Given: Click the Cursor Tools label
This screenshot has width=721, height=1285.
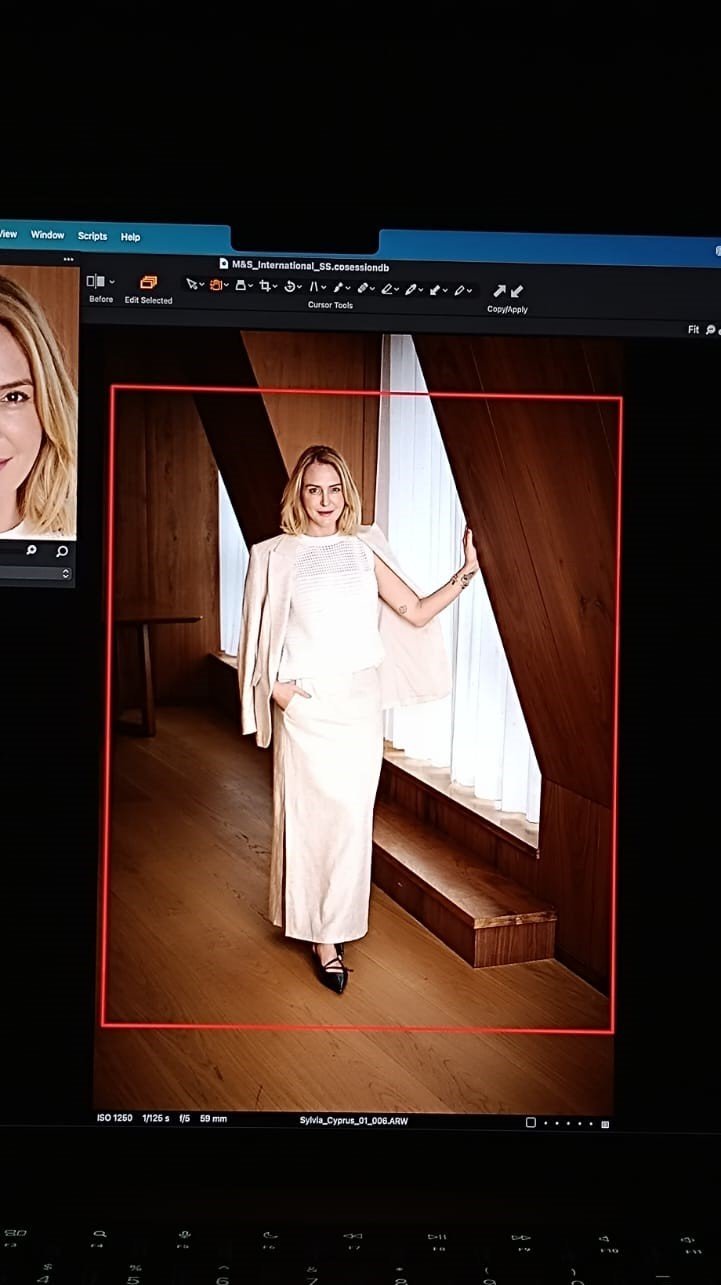Looking at the screenshot, I should coord(330,305).
